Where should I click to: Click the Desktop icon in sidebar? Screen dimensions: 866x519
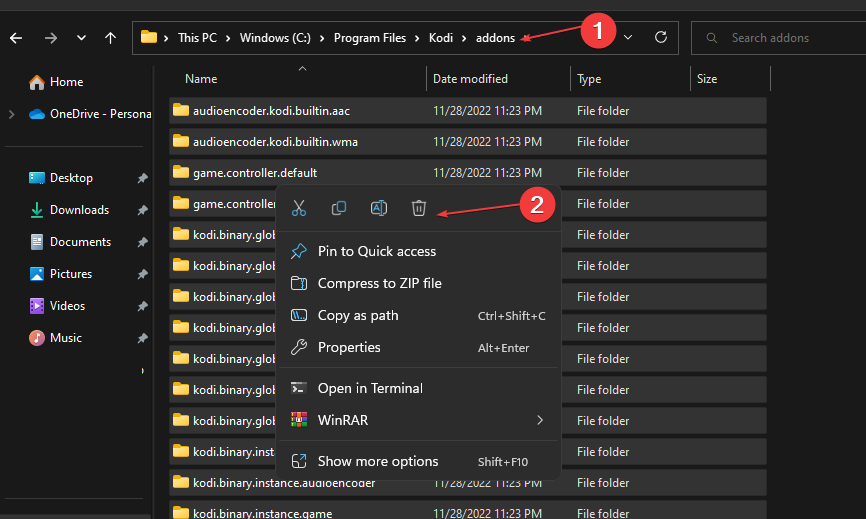(x=37, y=178)
